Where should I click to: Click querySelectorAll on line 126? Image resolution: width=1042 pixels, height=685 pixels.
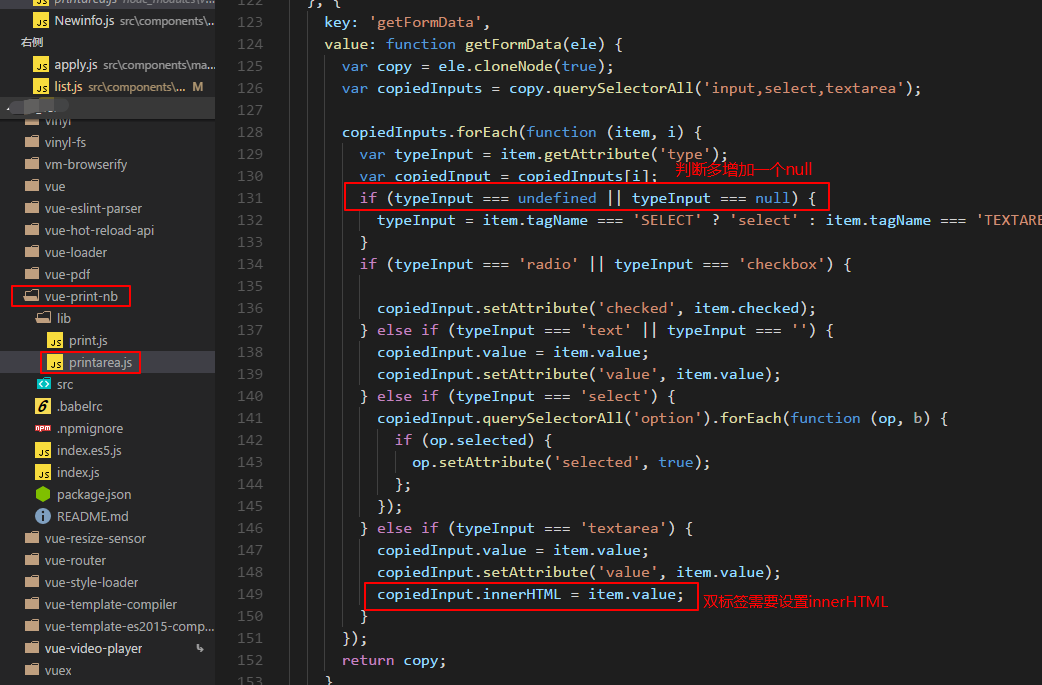(x=623, y=88)
